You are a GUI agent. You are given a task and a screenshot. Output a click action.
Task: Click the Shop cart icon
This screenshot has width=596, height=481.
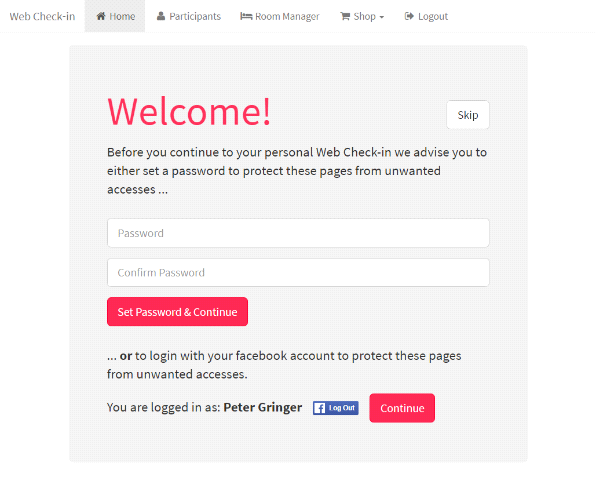click(x=345, y=16)
